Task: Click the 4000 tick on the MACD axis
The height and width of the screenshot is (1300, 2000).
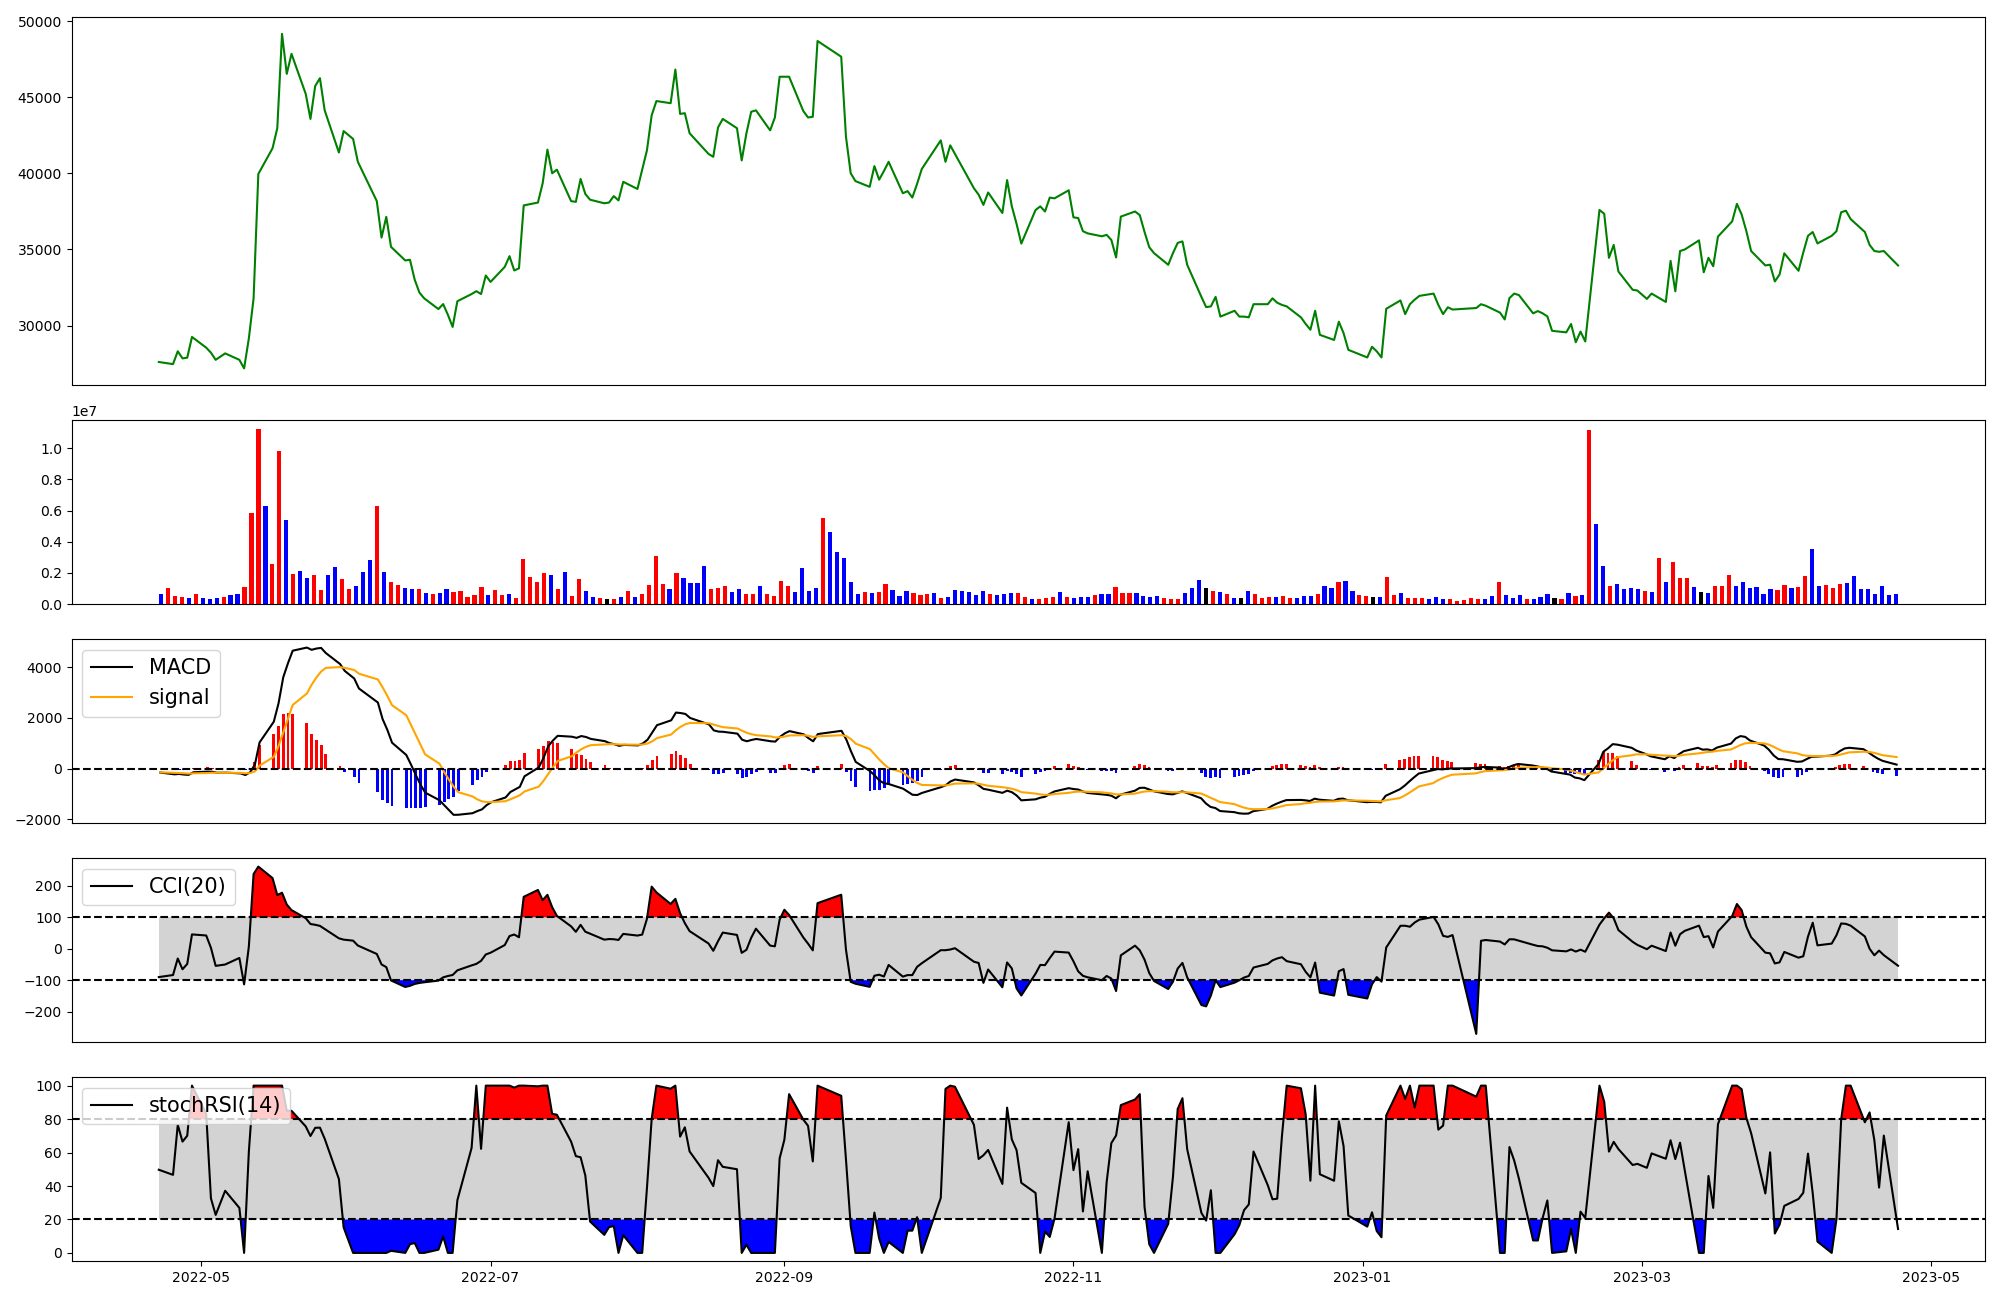Action: [x=44, y=668]
